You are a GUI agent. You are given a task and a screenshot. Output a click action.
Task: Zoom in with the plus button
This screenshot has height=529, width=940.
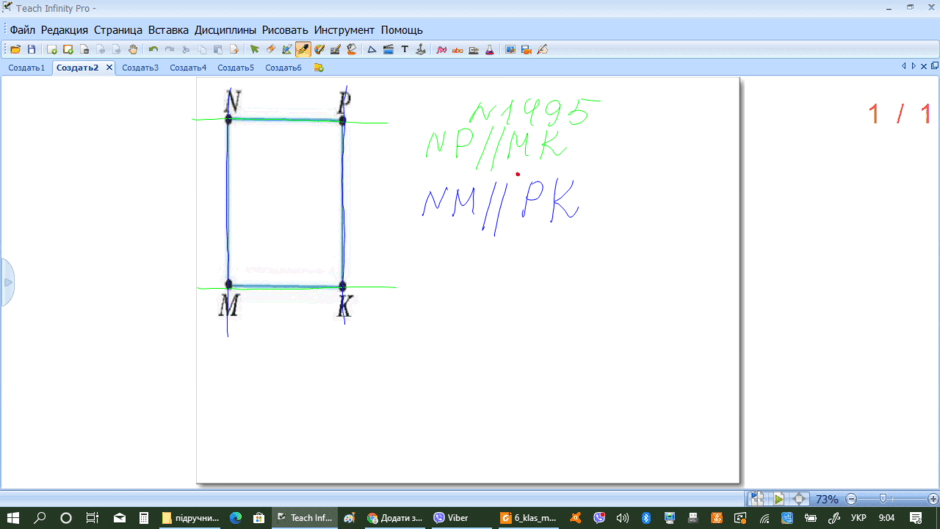933,499
